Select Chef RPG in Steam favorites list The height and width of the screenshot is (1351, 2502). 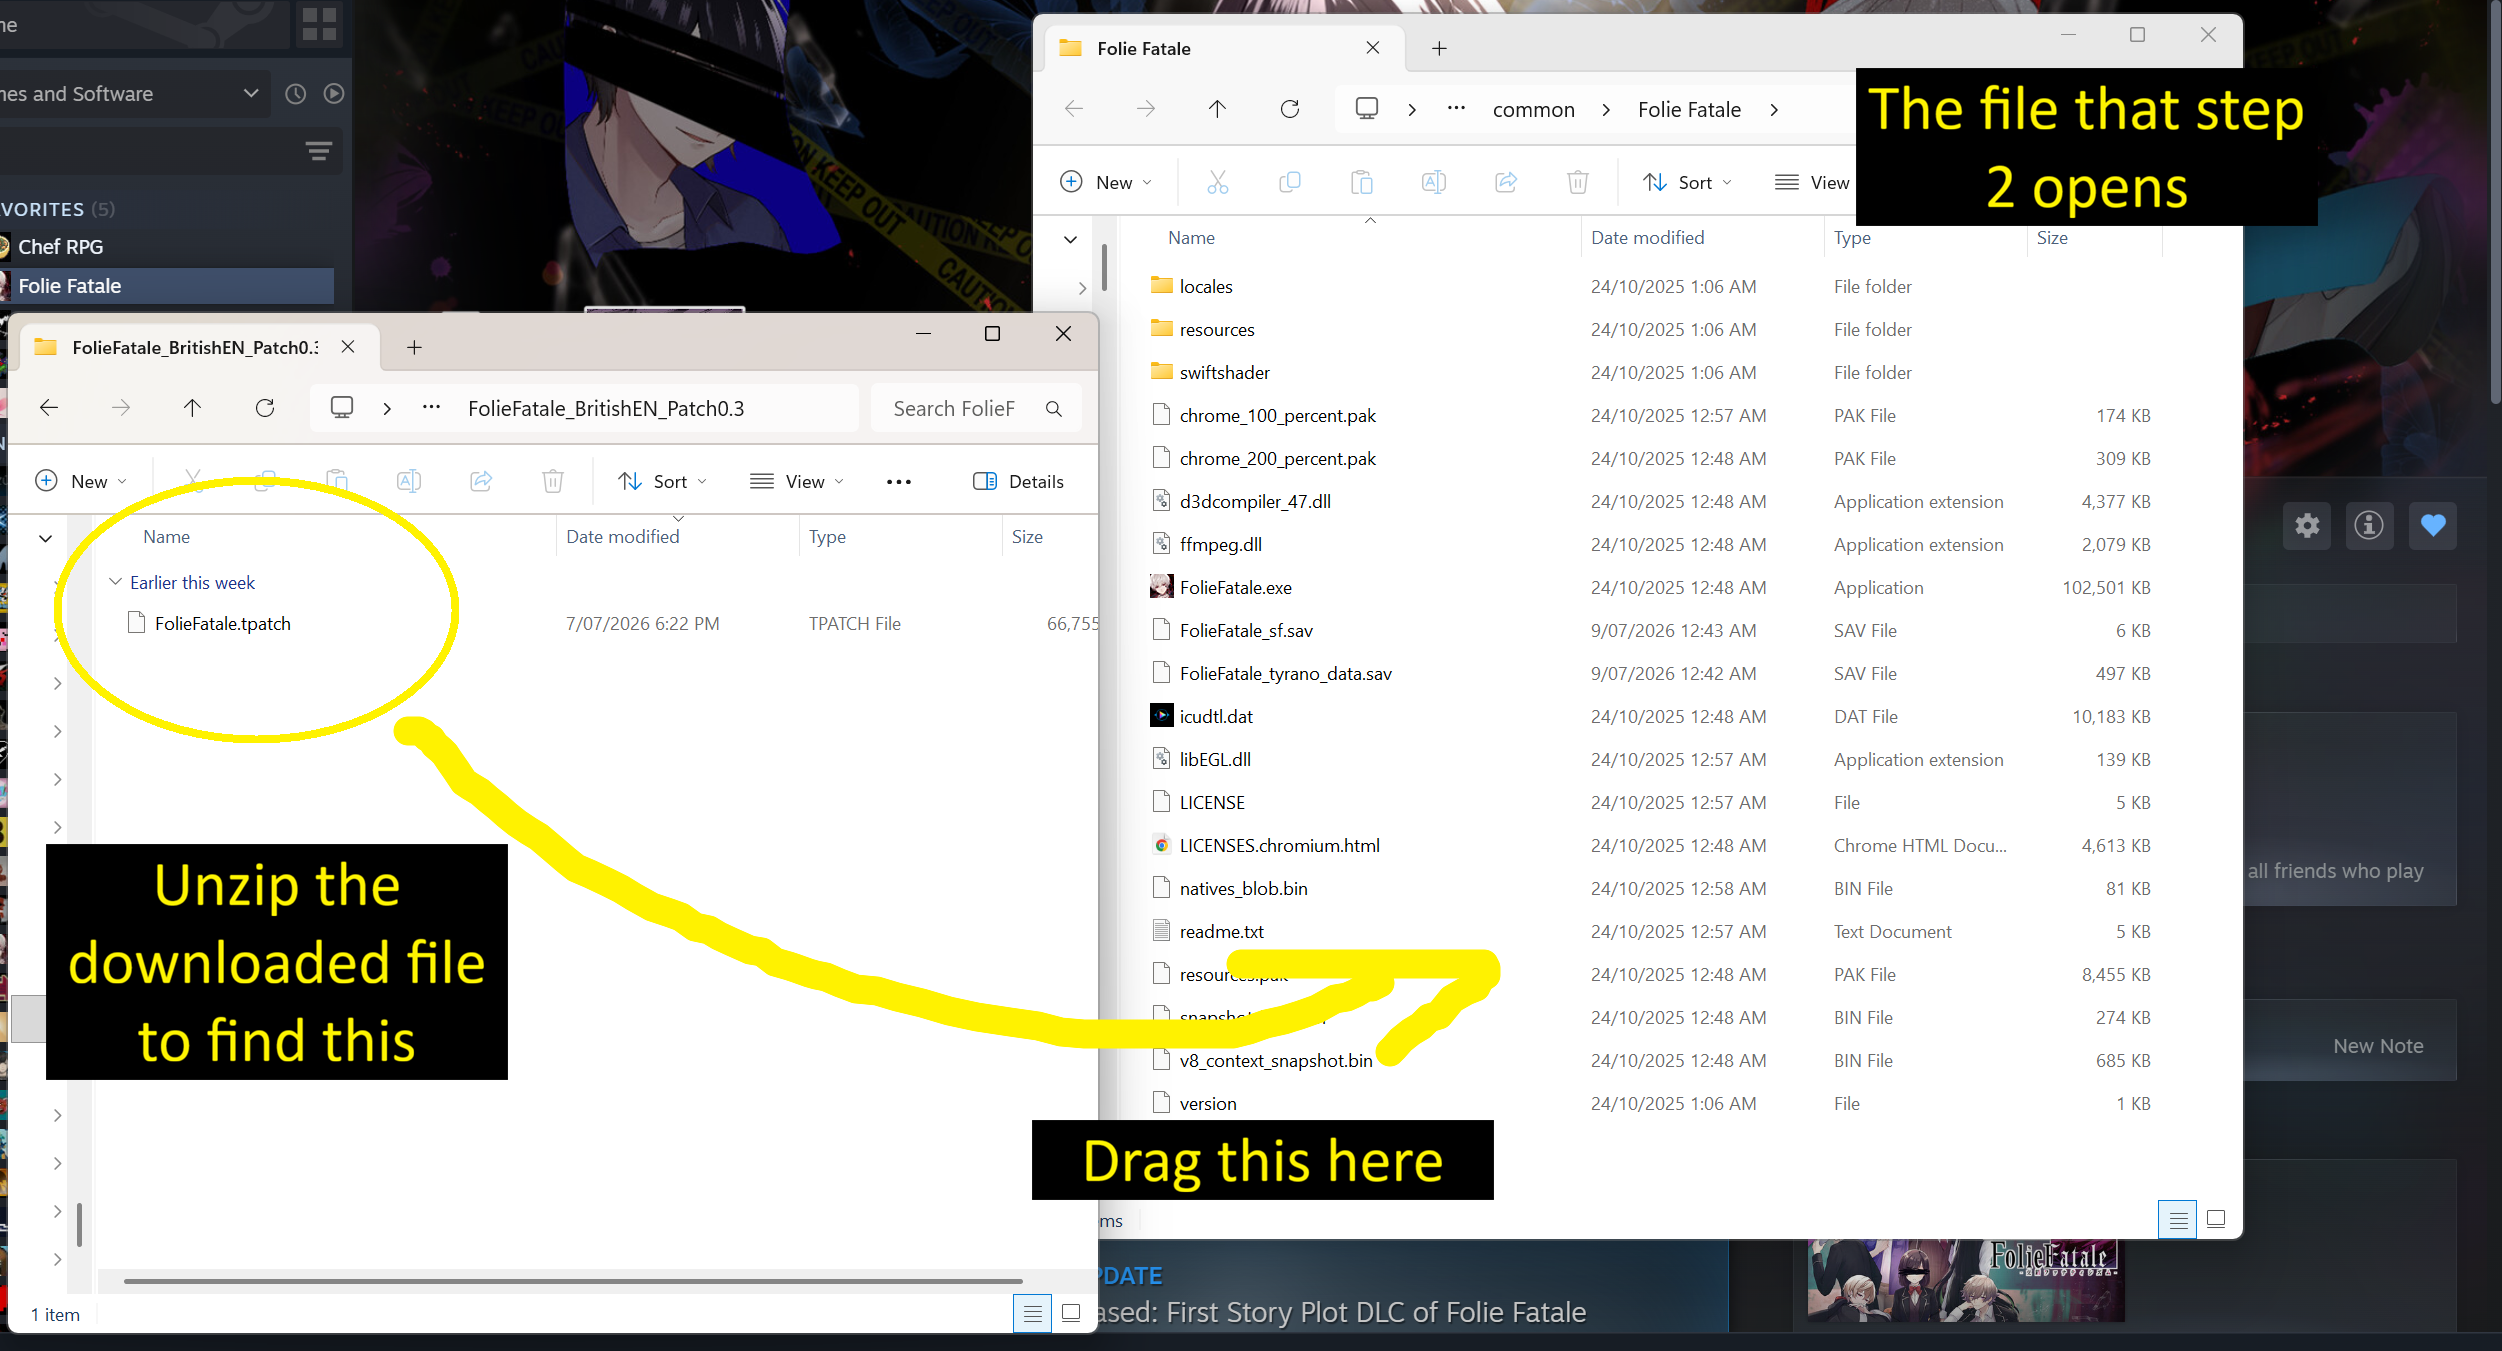coord(60,247)
